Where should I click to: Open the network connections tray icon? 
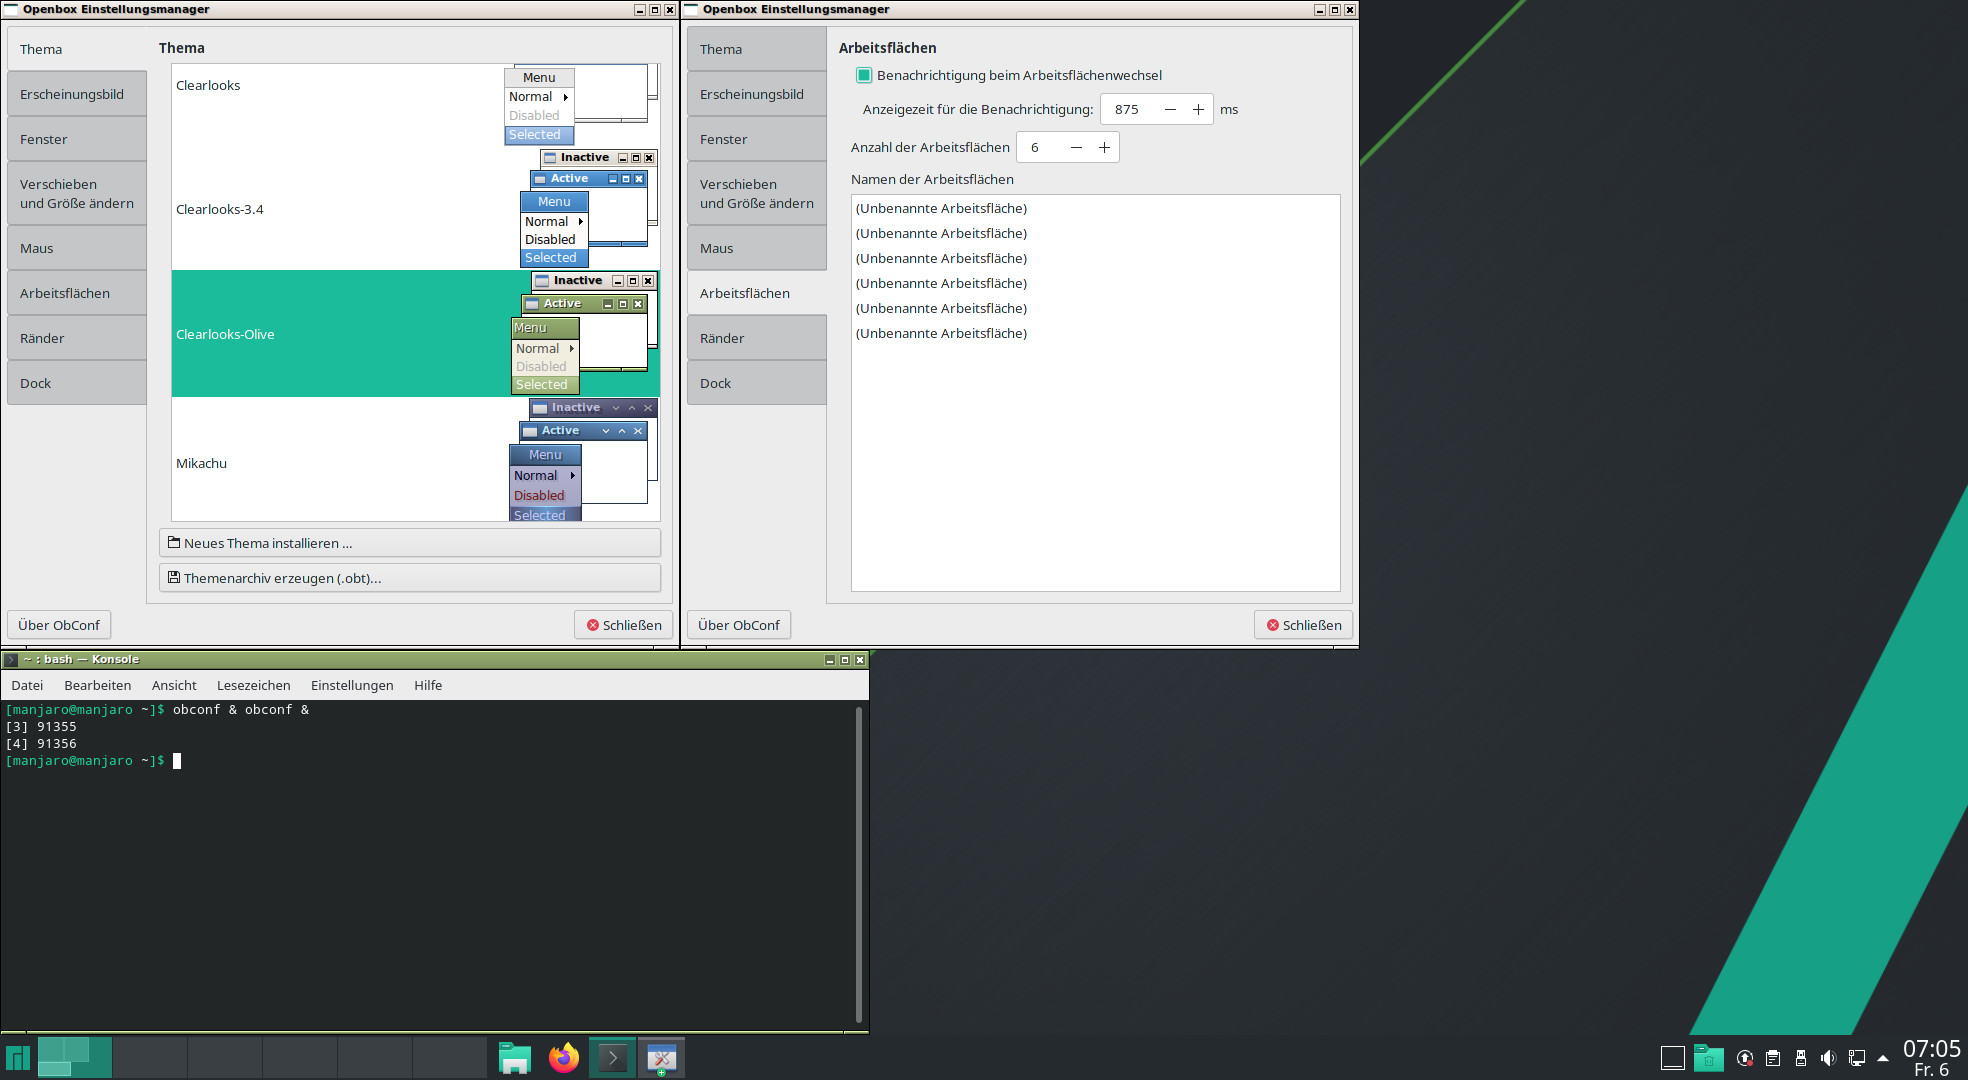1857,1058
